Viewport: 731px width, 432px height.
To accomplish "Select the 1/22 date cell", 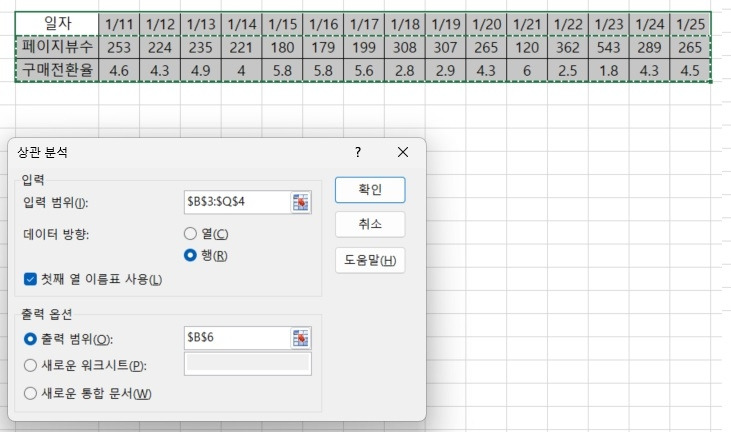I will point(568,24).
